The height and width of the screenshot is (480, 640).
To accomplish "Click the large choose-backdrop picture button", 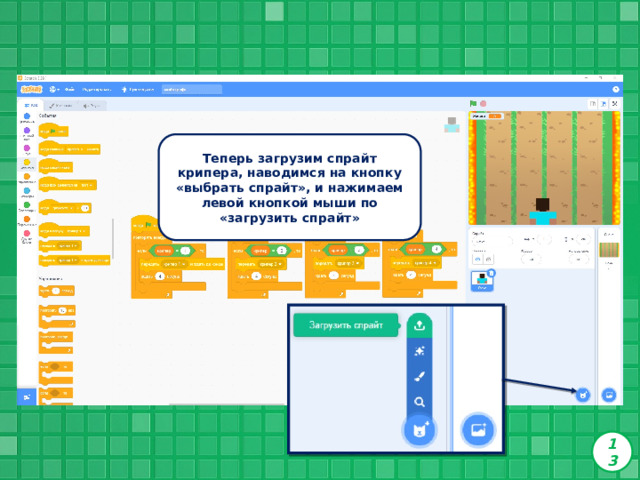I will coord(478,430).
